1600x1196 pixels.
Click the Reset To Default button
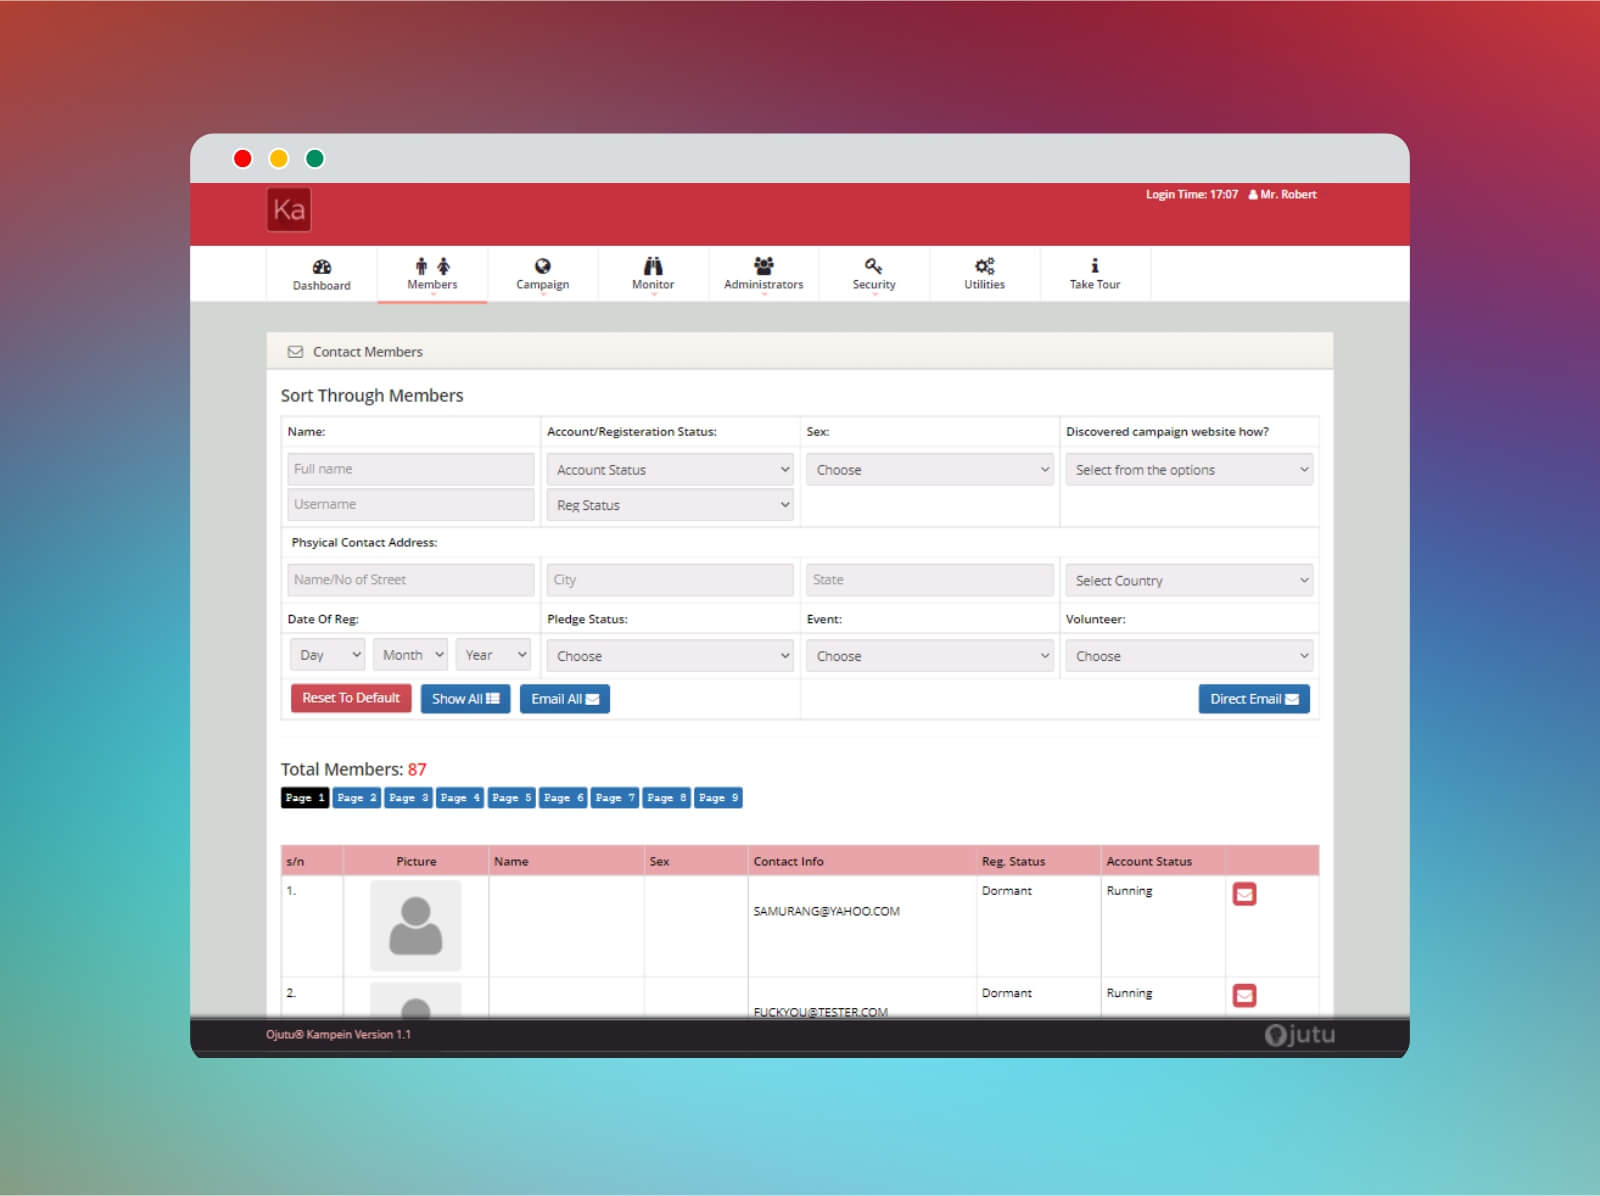click(351, 698)
